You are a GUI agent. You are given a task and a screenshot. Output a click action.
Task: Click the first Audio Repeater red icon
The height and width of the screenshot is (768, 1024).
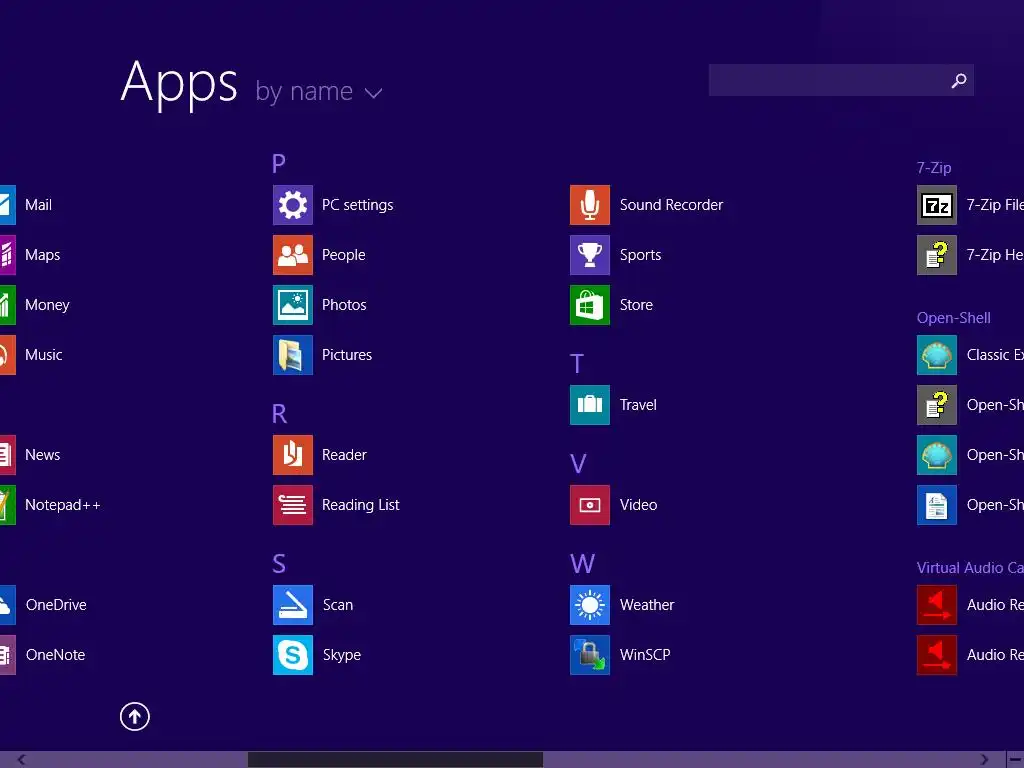[x=936, y=605]
